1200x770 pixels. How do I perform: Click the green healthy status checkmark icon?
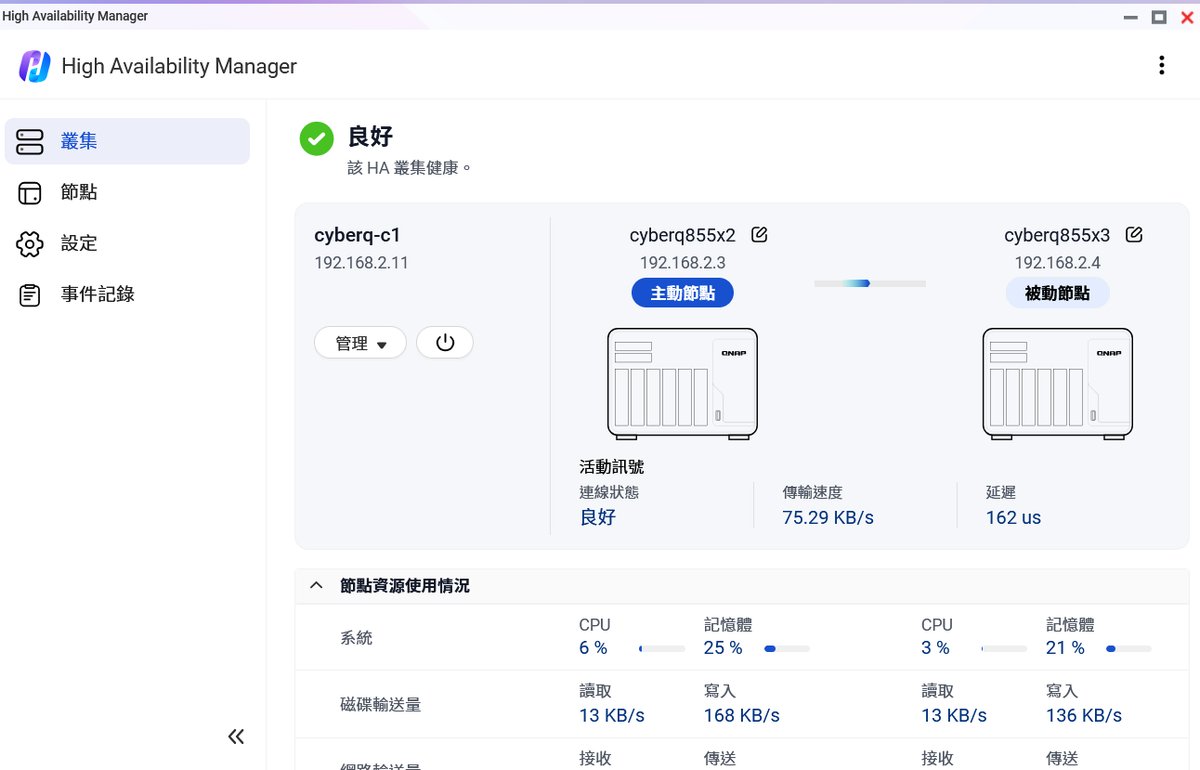(317, 139)
